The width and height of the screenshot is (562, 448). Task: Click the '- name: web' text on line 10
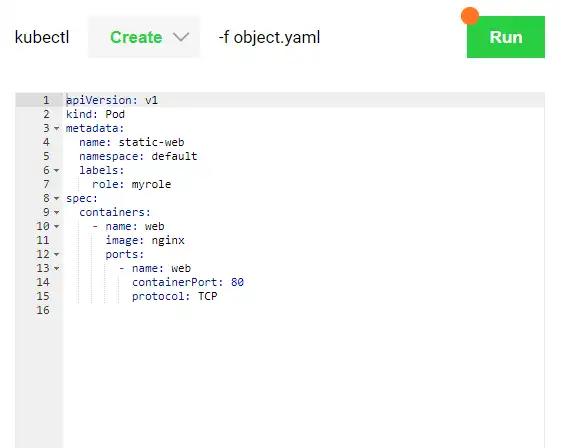[128, 226]
